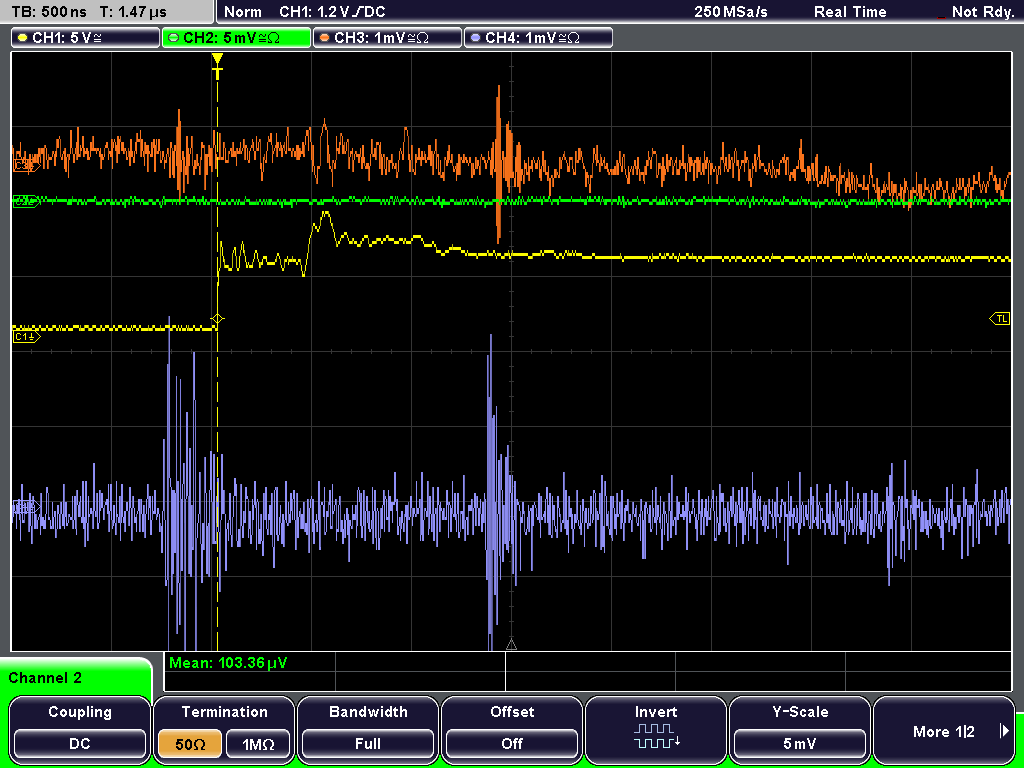Click the T: 1.47 µs trigger time readout
Screen dimensions: 1024x768
tap(134, 12)
